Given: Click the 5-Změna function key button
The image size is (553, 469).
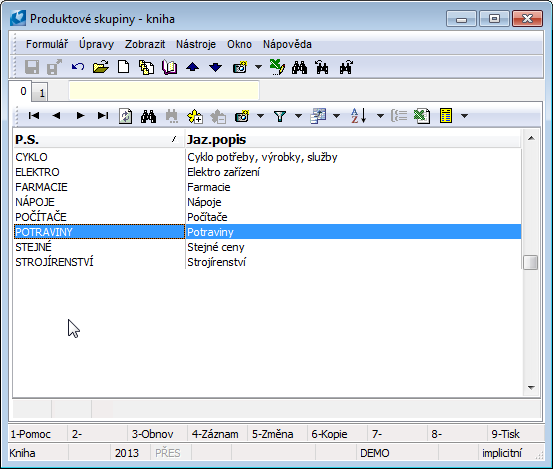Looking at the screenshot, I should [x=277, y=434].
